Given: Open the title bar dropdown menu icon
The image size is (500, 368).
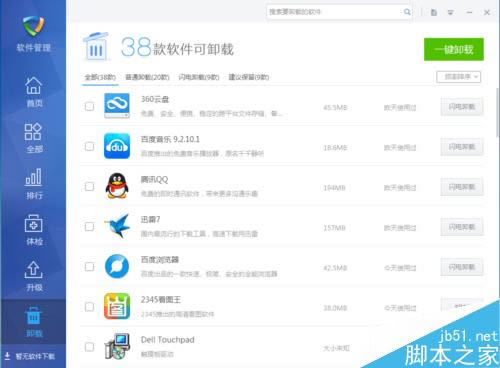Looking at the screenshot, I should (x=450, y=12).
